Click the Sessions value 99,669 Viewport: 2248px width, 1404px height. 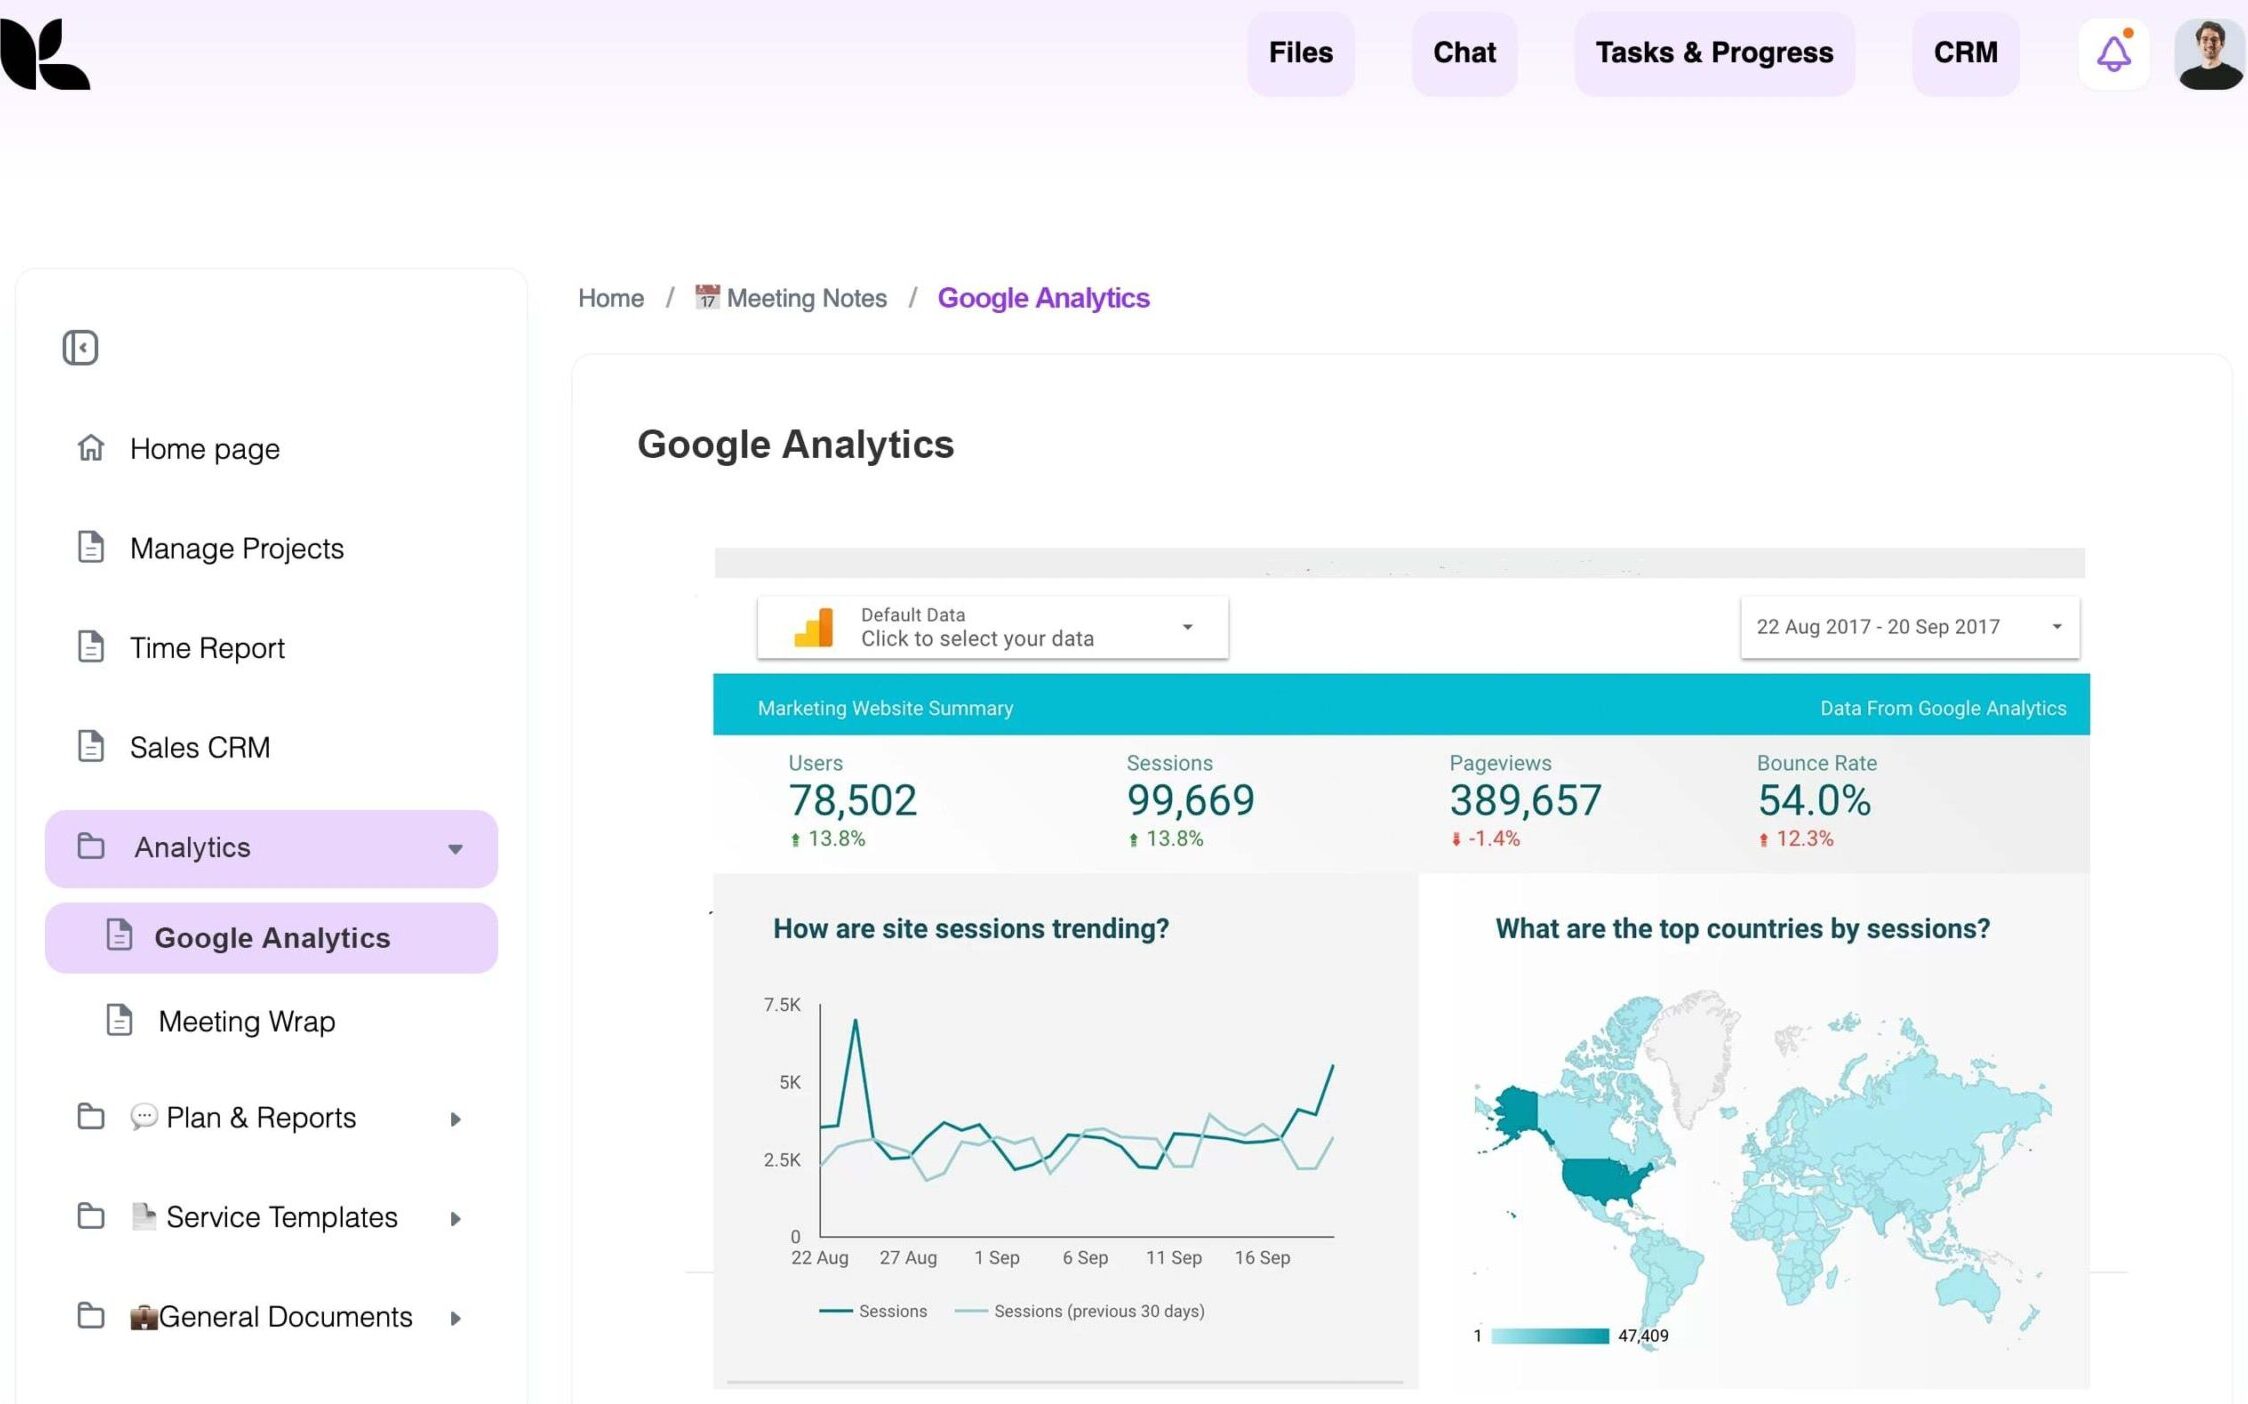pyautogui.click(x=1190, y=800)
